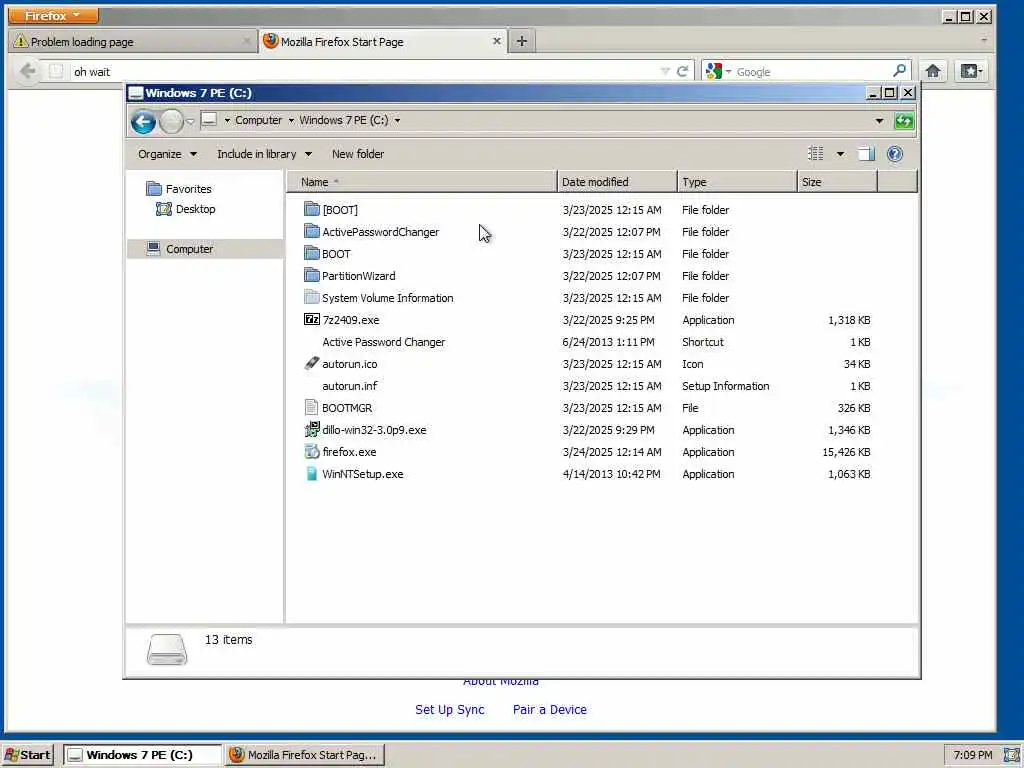This screenshot has height=768, width=1024.
Task: Click the Firefox home button icon
Action: 933,71
